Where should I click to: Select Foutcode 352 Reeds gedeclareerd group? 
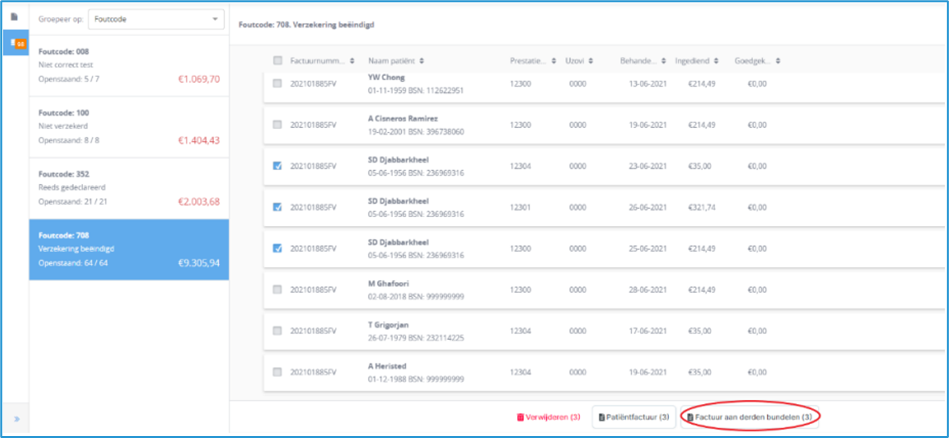tap(128, 187)
